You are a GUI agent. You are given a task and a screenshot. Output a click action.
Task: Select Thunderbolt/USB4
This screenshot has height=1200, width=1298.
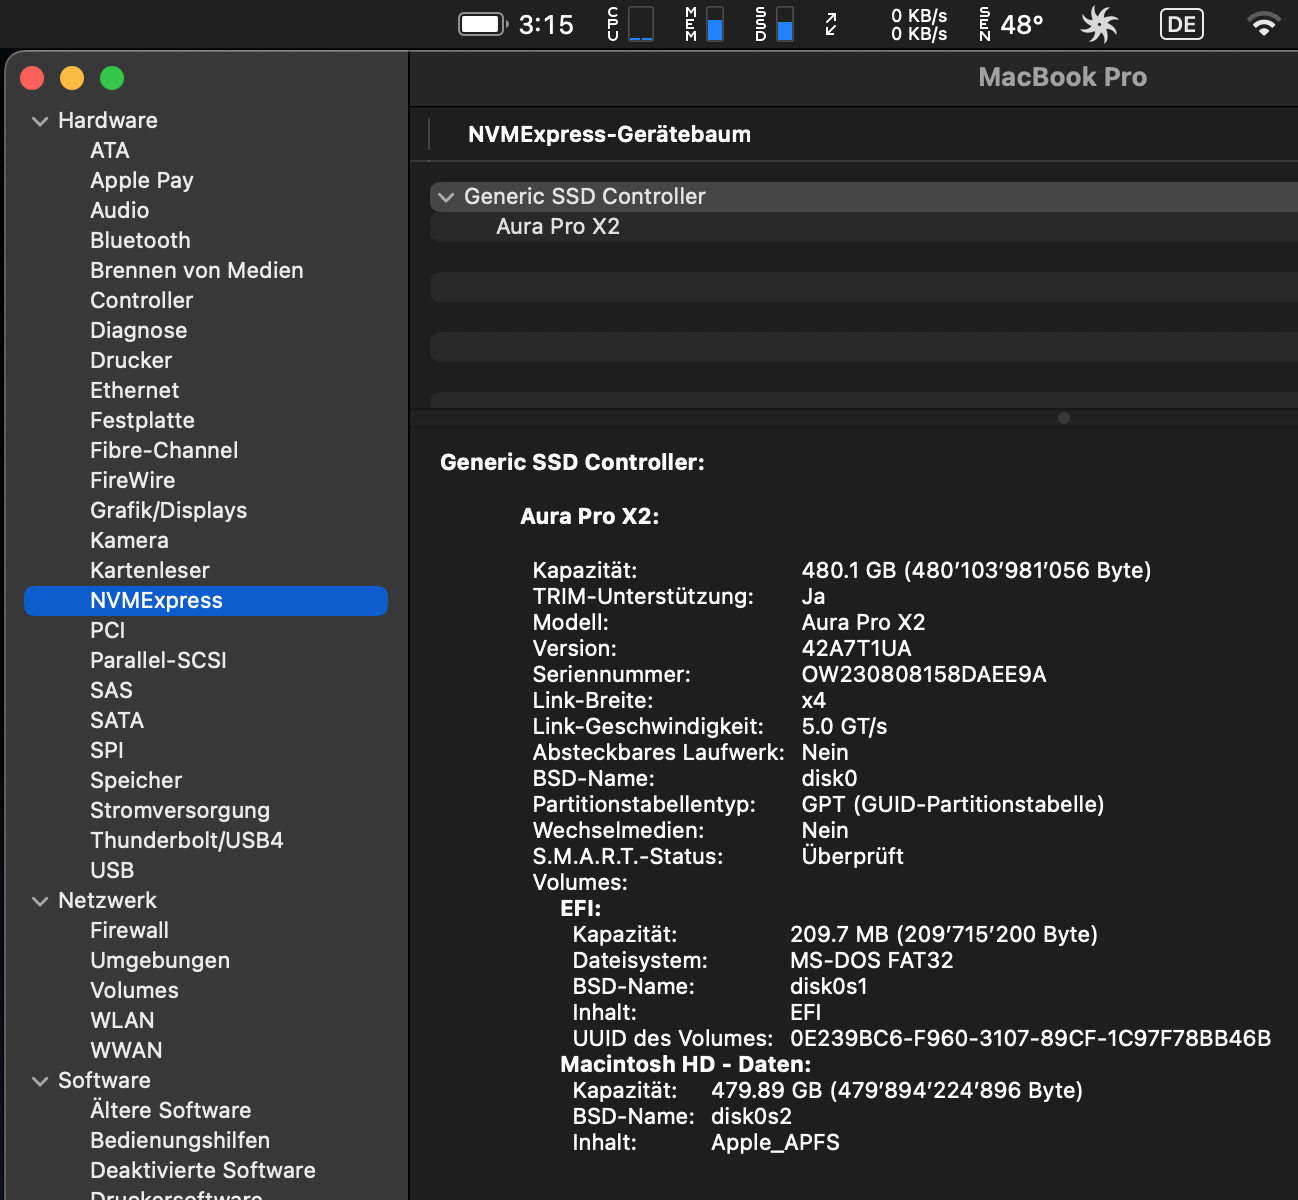tap(187, 840)
